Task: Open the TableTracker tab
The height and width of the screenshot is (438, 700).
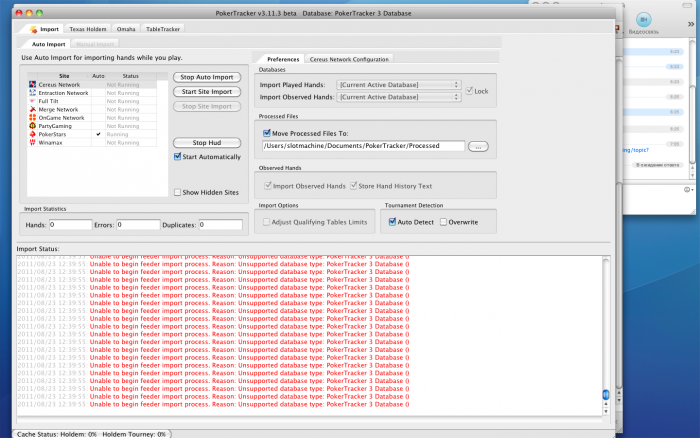Action: 163,29
